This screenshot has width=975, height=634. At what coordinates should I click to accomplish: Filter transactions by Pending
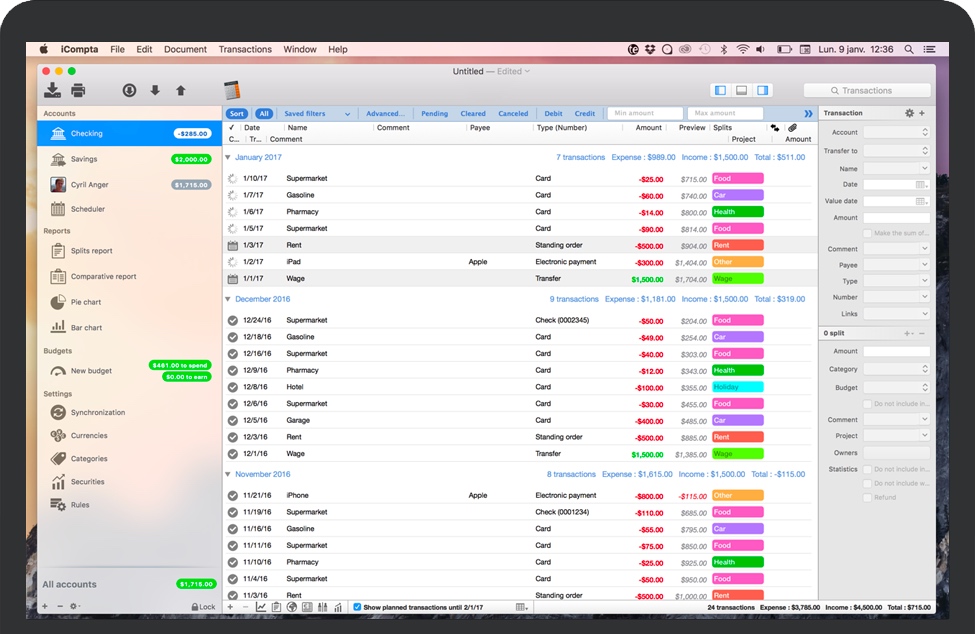tap(434, 114)
